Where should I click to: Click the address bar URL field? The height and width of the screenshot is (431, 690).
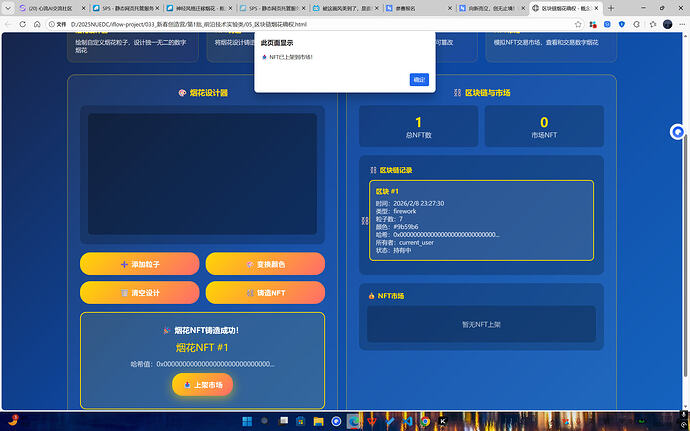coord(200,23)
